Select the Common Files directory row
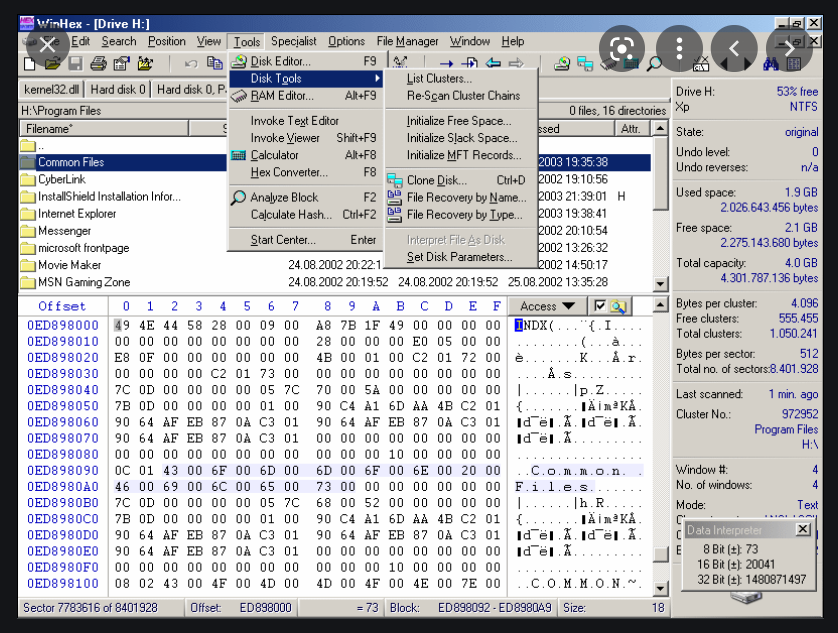The image size is (838, 633). pos(335,163)
